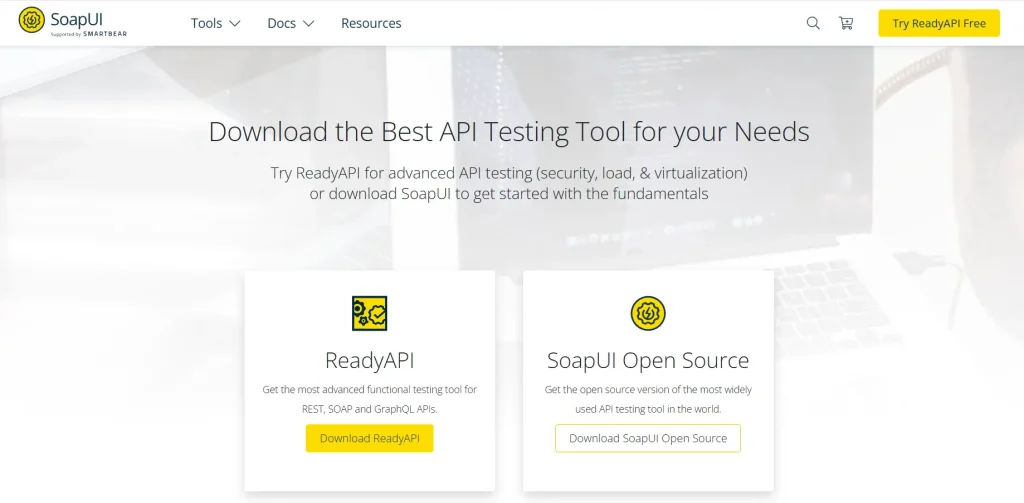Click 'used API testing tool in the world.' text
Screen dimensions: 1024x503
648,410
